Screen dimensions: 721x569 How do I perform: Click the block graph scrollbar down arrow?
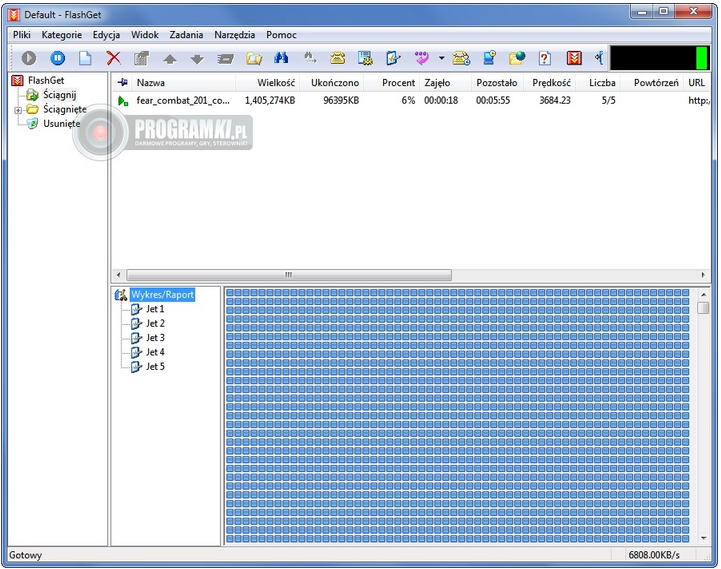click(704, 538)
